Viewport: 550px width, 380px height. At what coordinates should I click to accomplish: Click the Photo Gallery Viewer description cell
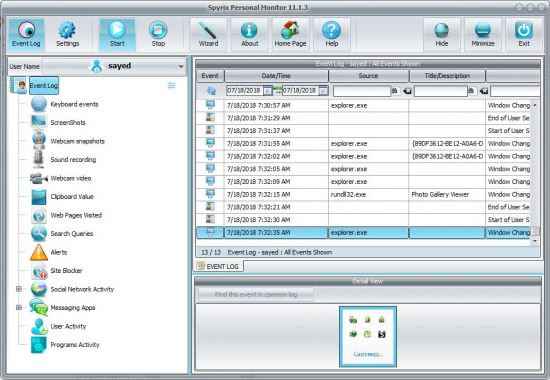[x=447, y=194]
